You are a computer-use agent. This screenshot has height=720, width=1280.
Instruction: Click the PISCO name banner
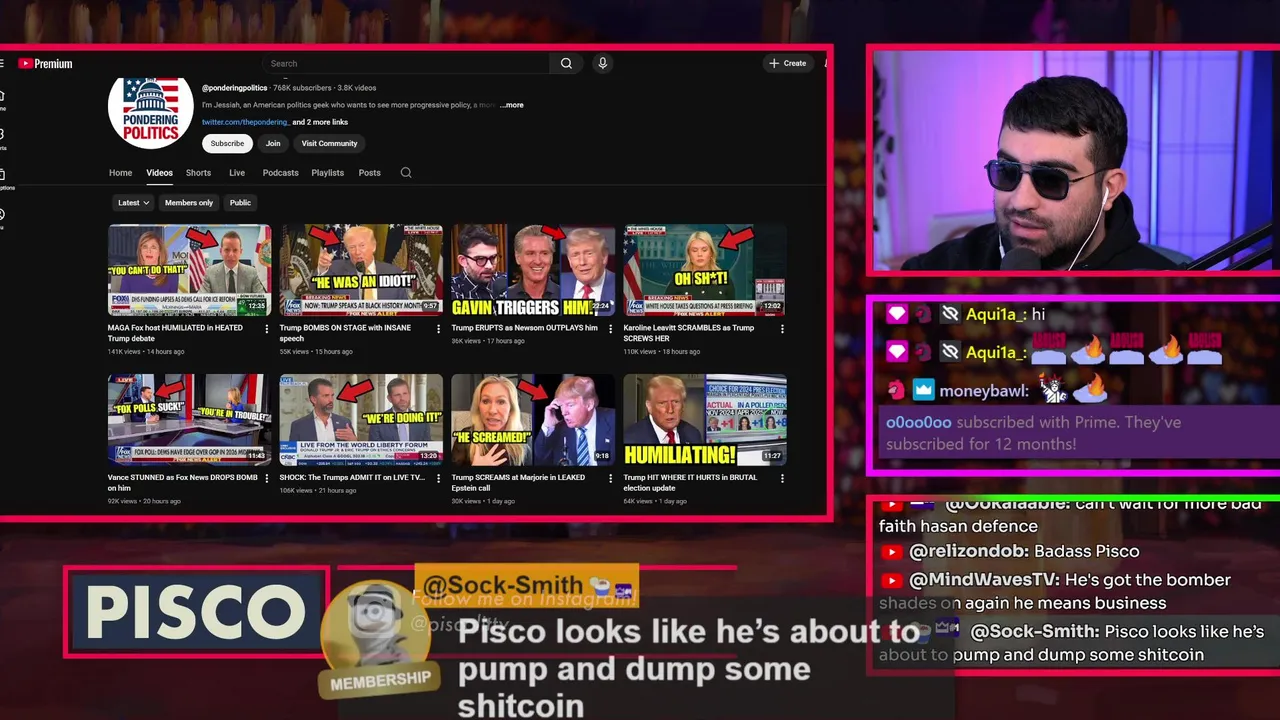[196, 612]
